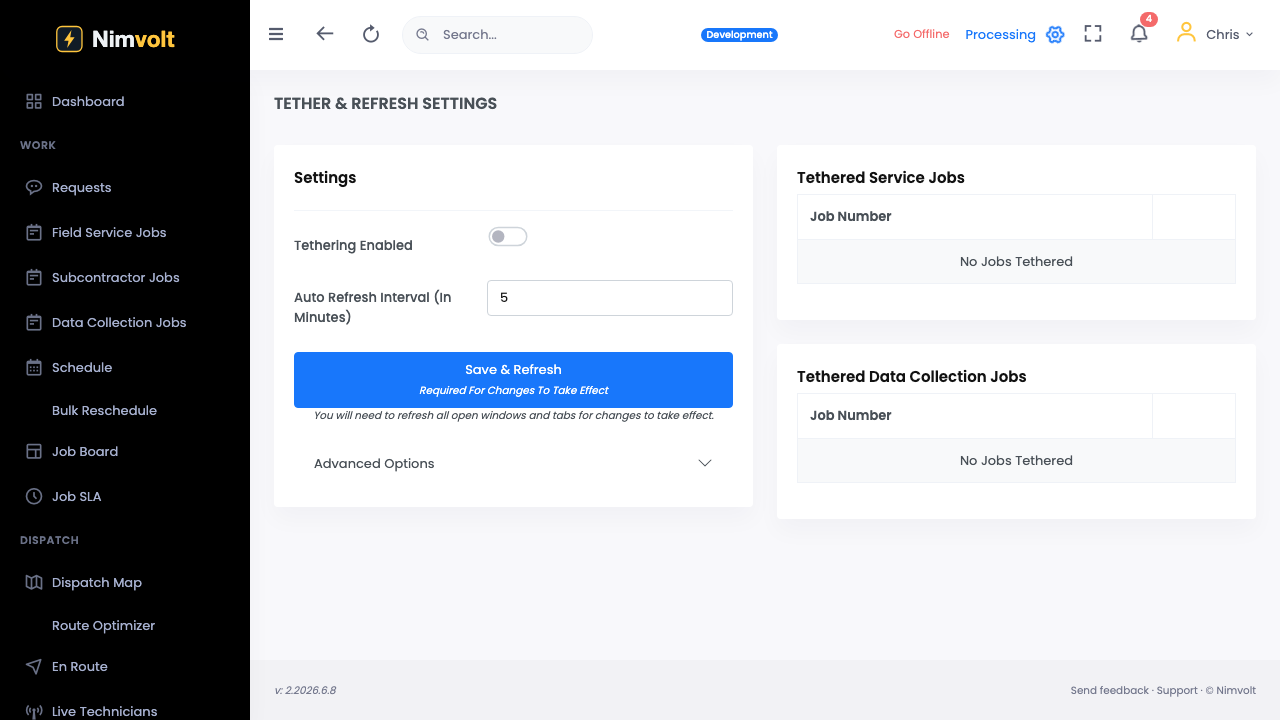
Task: Click the Schedule calendar icon
Action: coord(34,367)
